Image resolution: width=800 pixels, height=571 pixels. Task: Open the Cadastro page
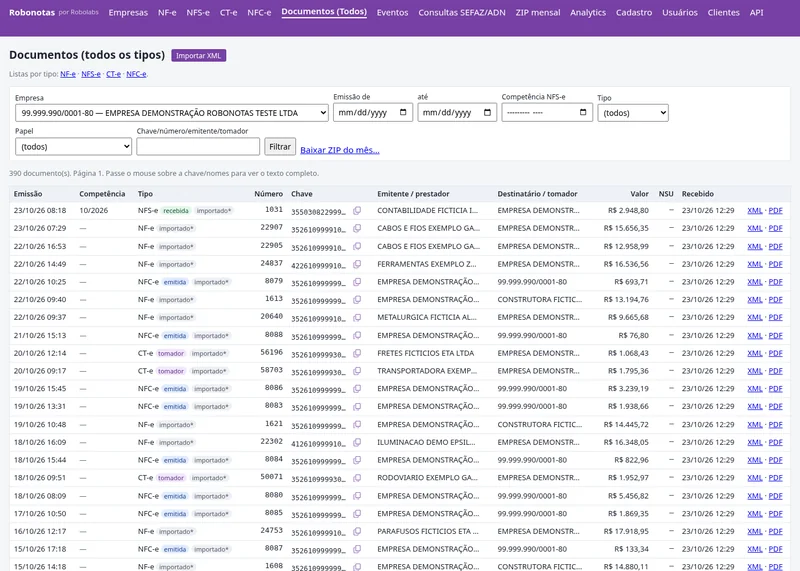point(634,13)
